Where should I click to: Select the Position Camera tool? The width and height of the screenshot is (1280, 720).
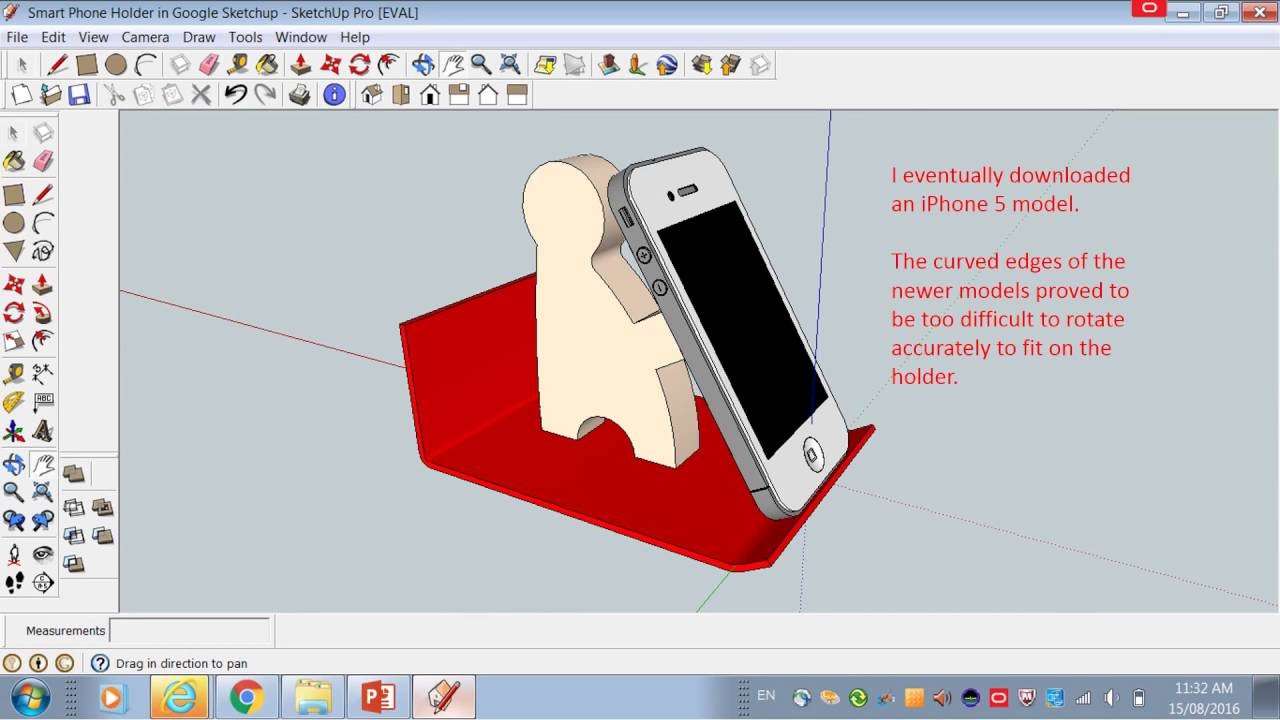click(x=14, y=554)
